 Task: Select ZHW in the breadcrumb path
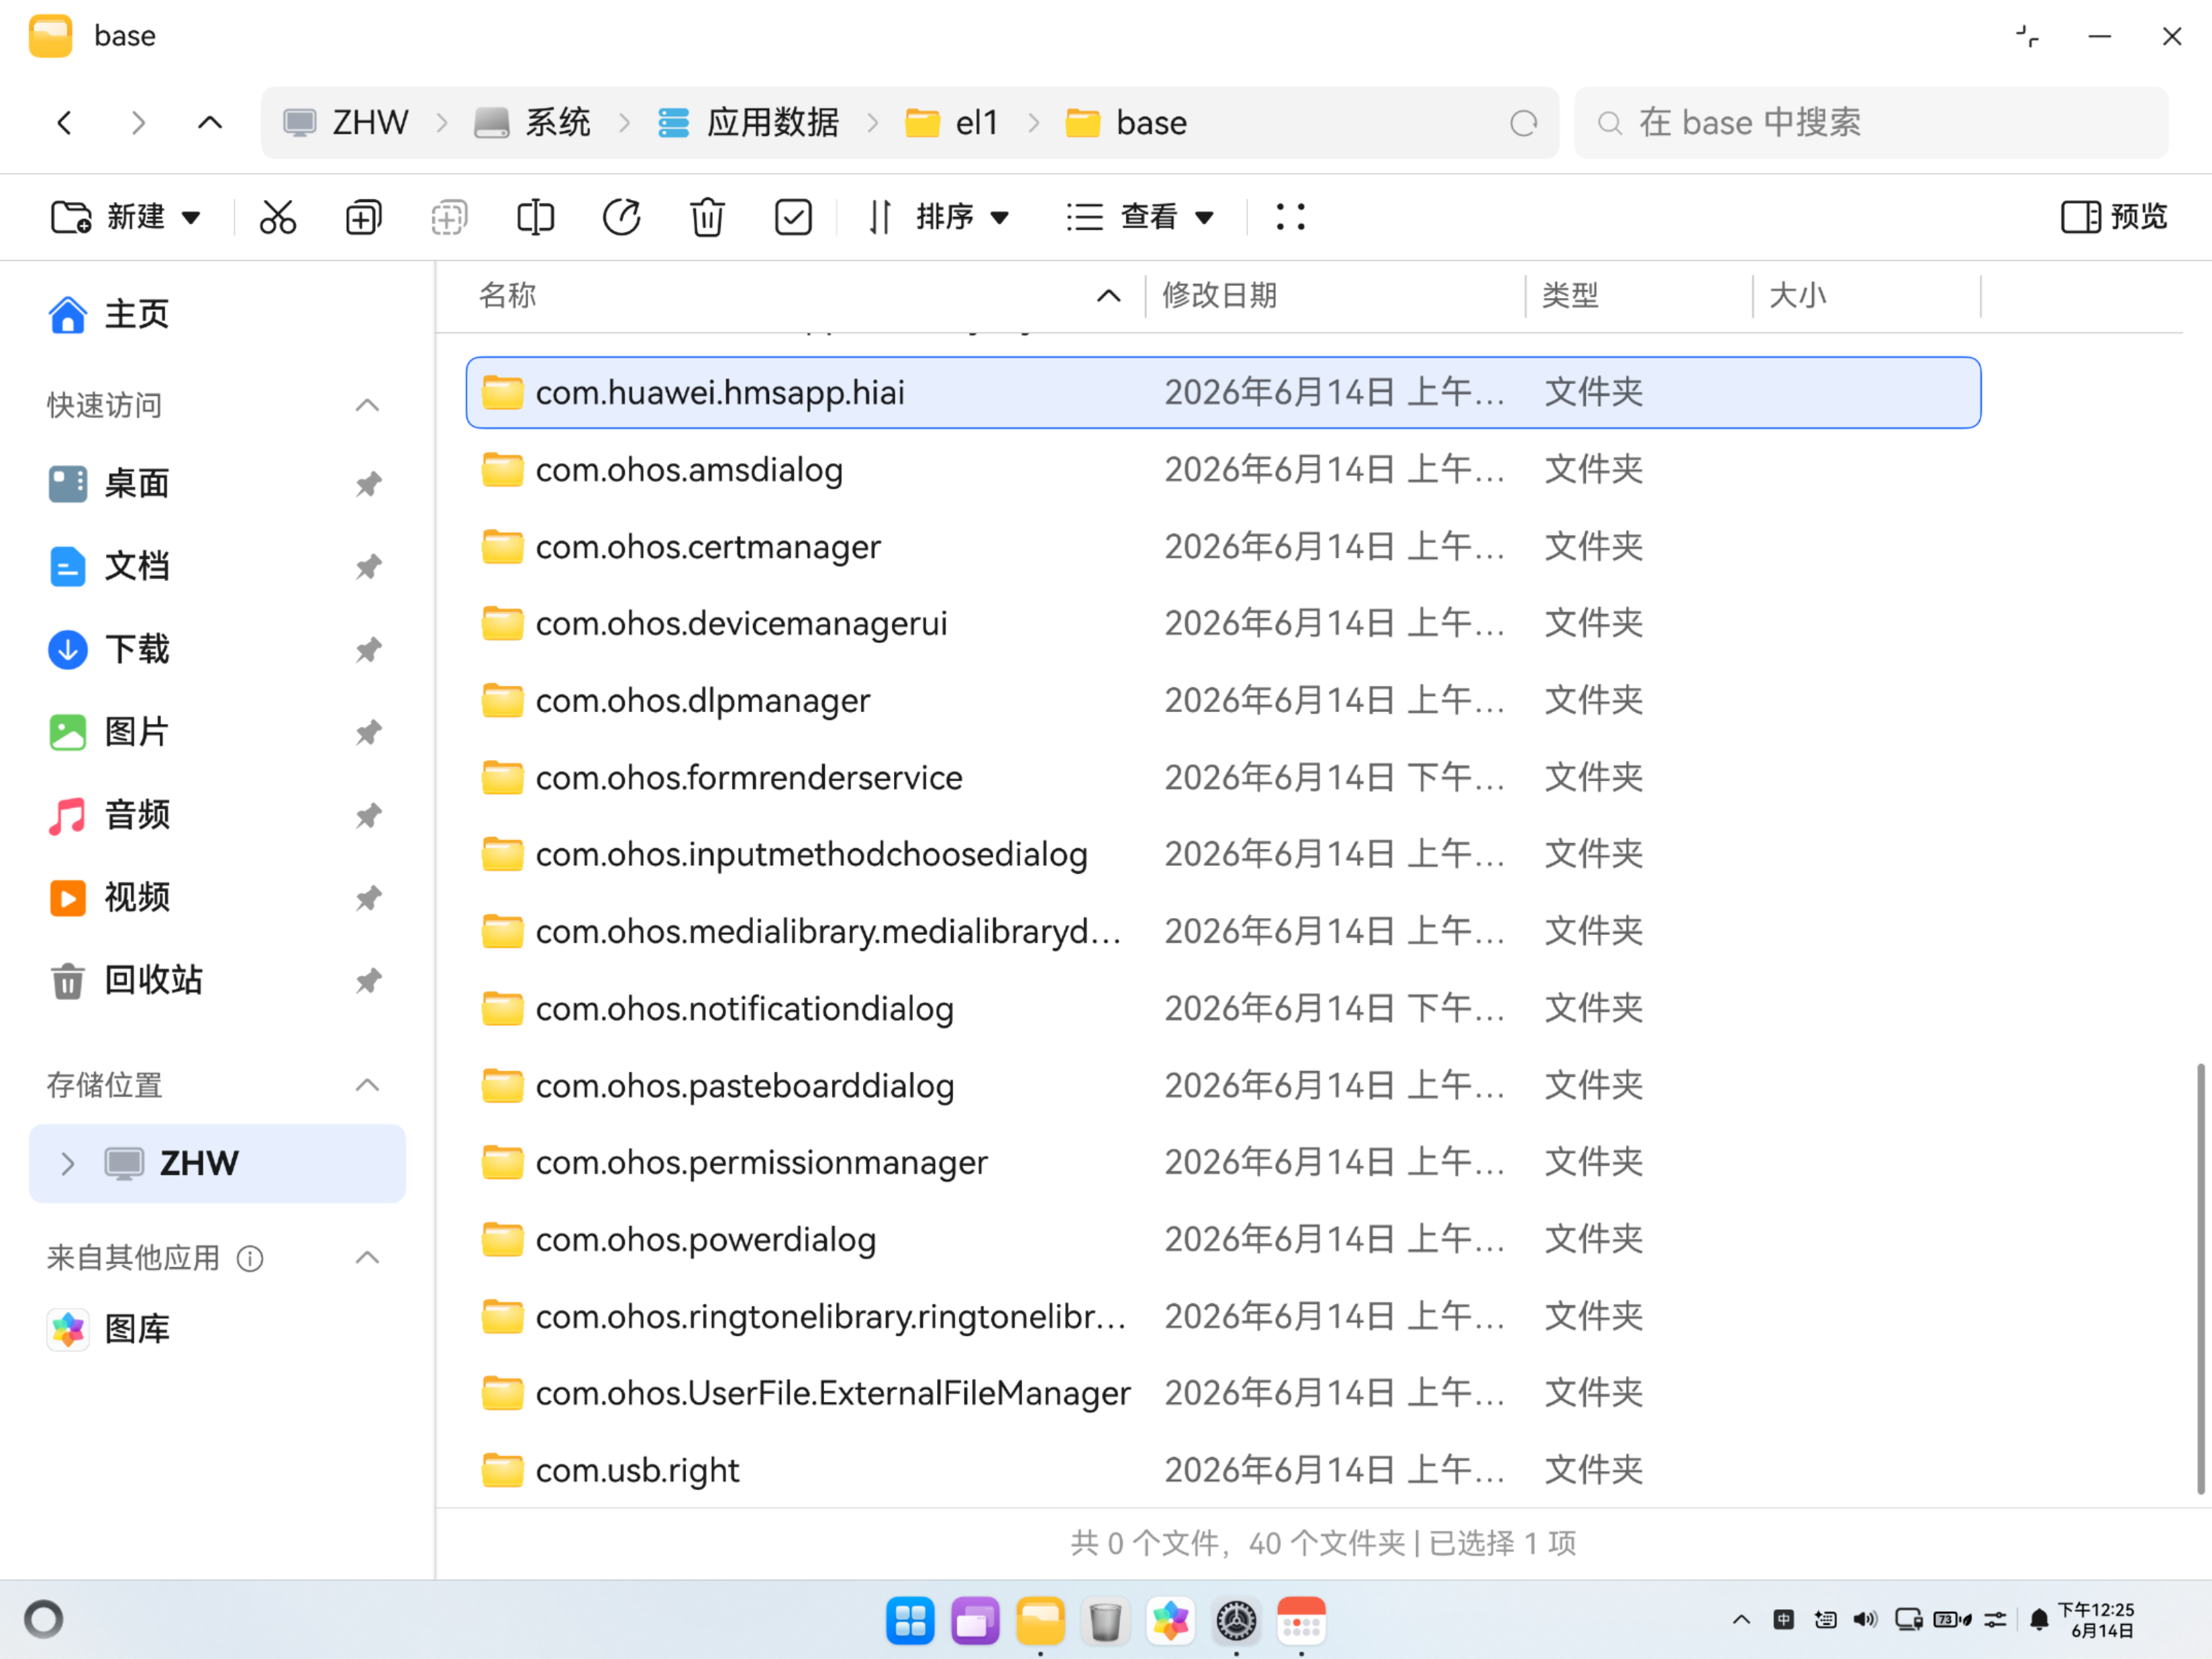click(346, 123)
